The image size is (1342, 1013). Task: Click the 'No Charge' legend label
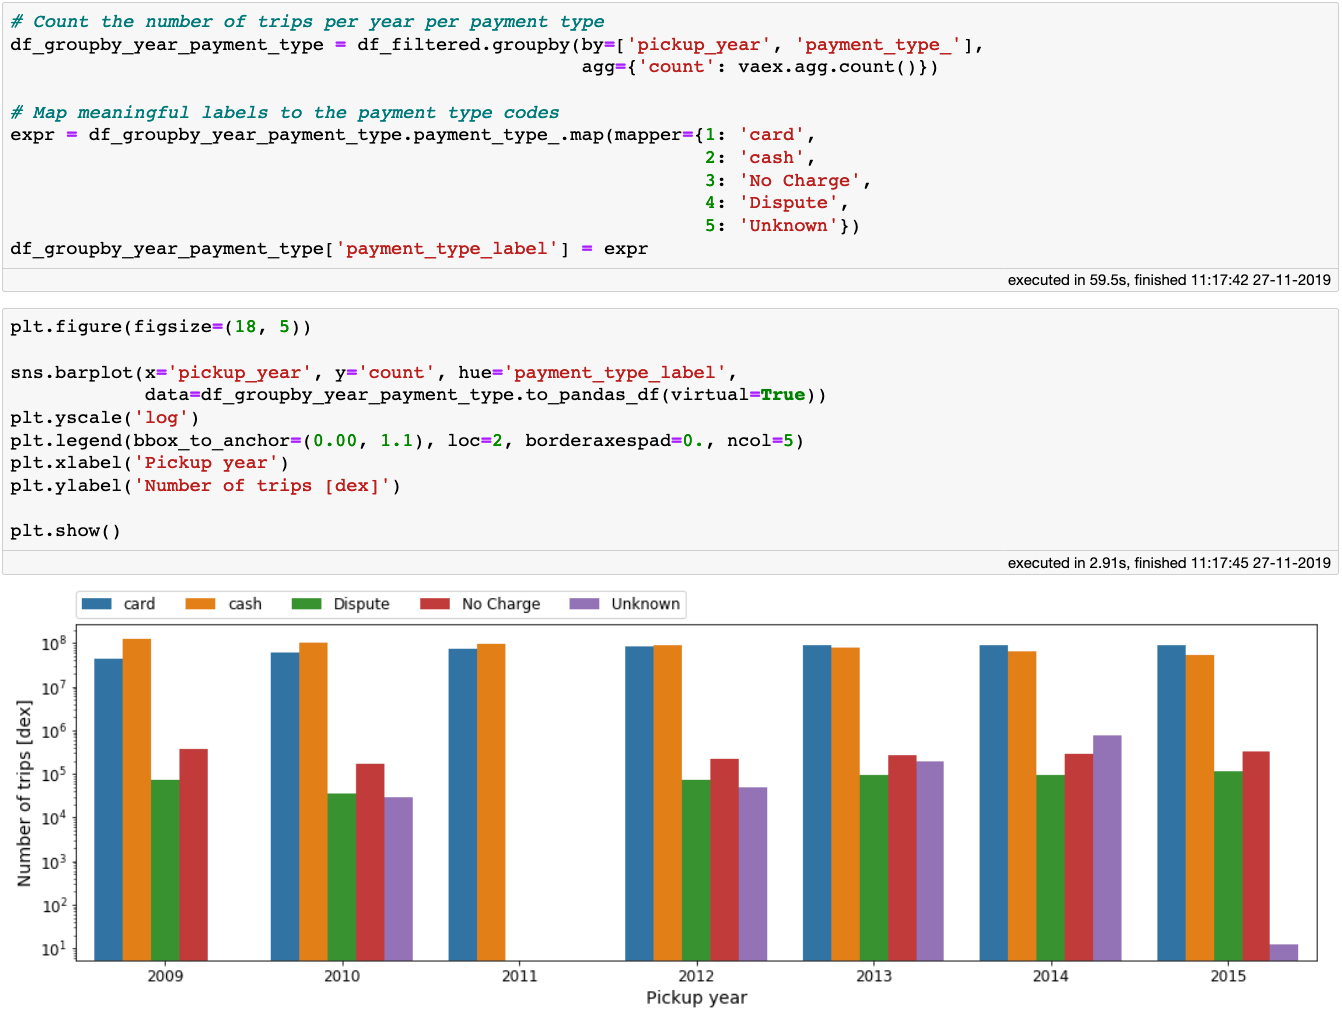coord(501,604)
